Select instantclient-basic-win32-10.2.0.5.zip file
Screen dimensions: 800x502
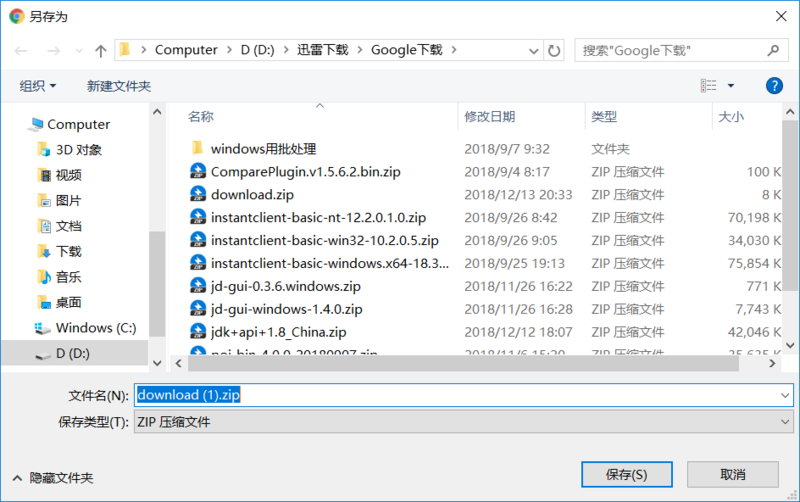pyautogui.click(x=324, y=240)
